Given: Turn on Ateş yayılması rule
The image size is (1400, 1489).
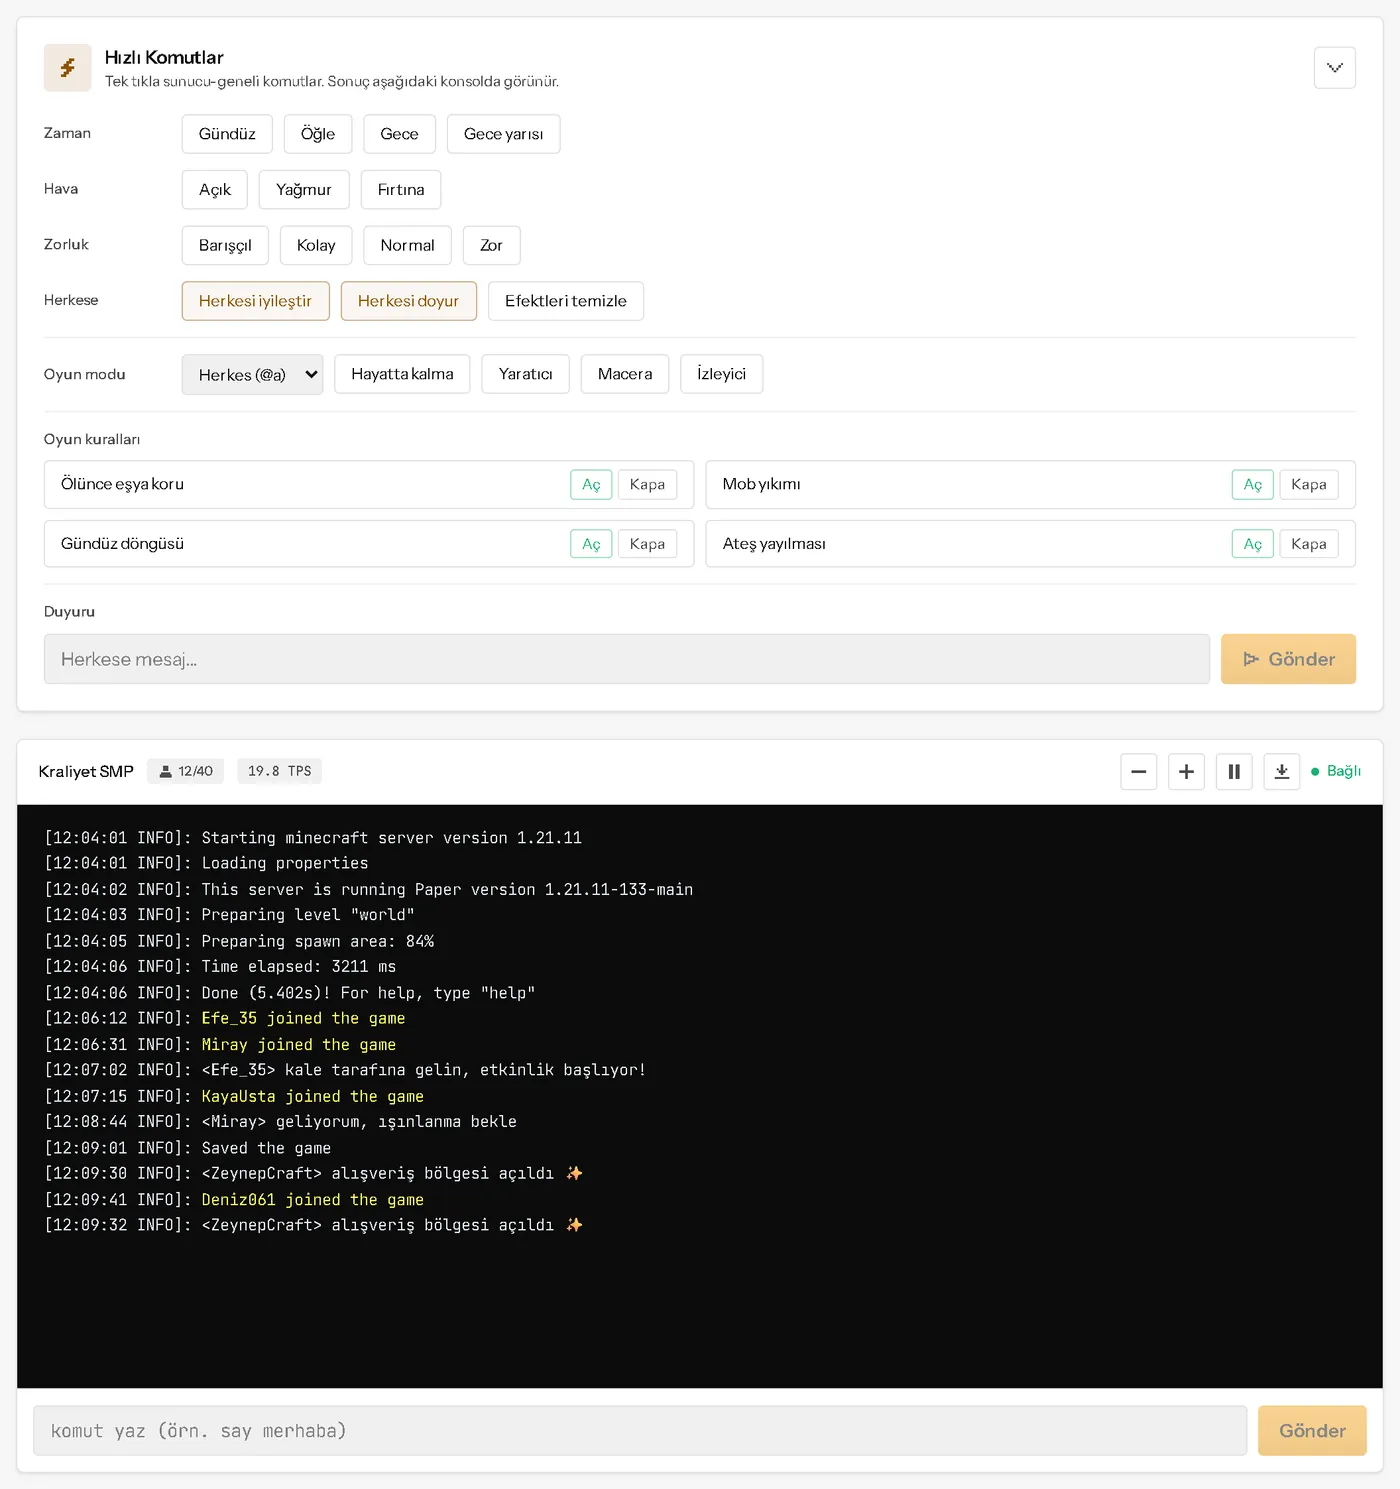Looking at the screenshot, I should tap(1253, 544).
